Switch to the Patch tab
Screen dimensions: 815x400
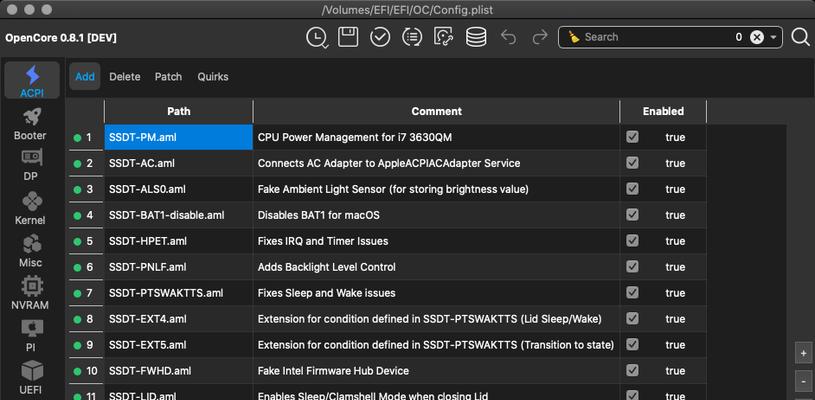coord(168,76)
